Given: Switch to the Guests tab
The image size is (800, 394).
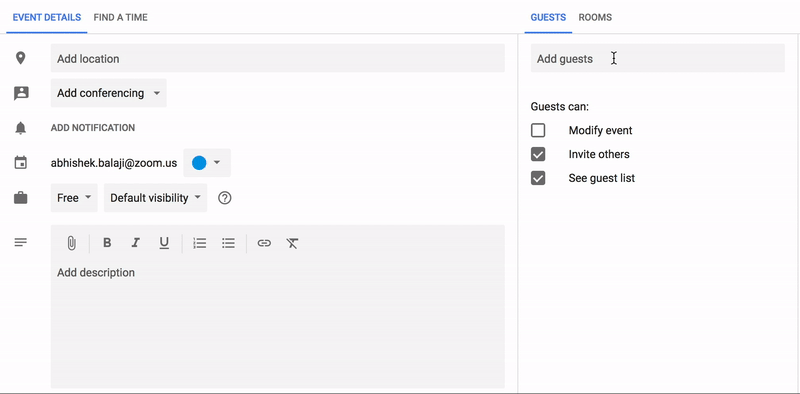Looking at the screenshot, I should (548, 17).
